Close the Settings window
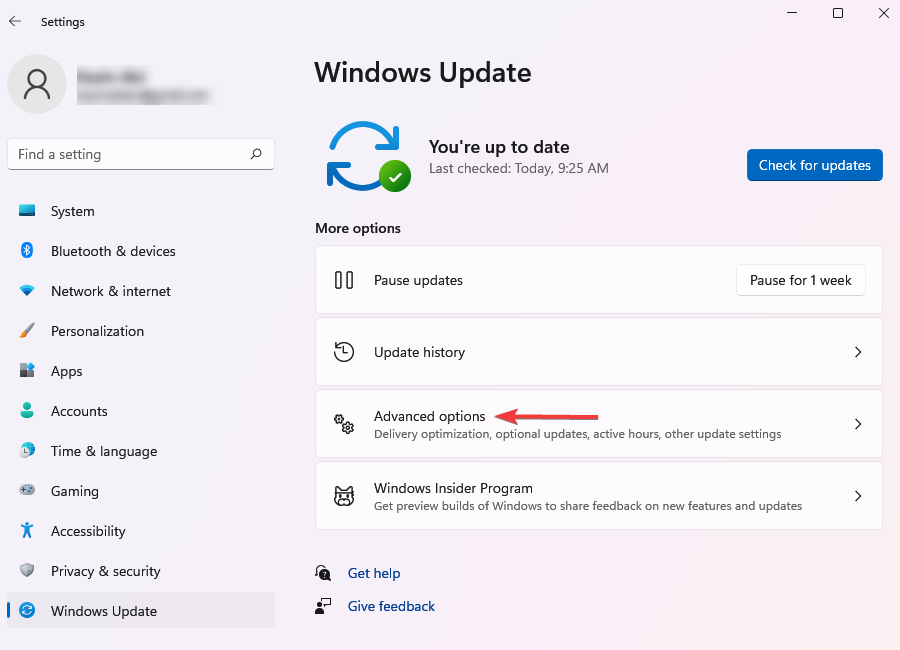 point(884,13)
